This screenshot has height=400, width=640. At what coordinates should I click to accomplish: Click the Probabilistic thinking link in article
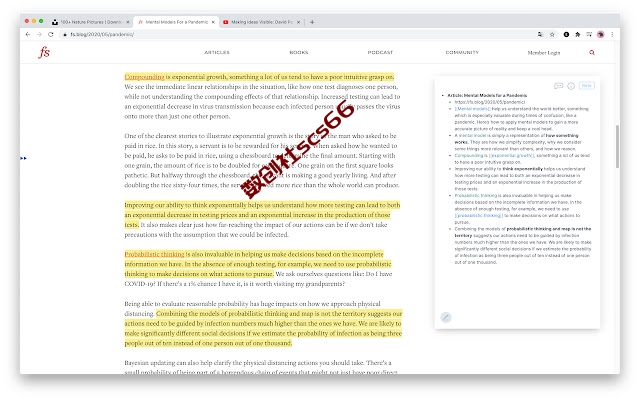click(154, 254)
